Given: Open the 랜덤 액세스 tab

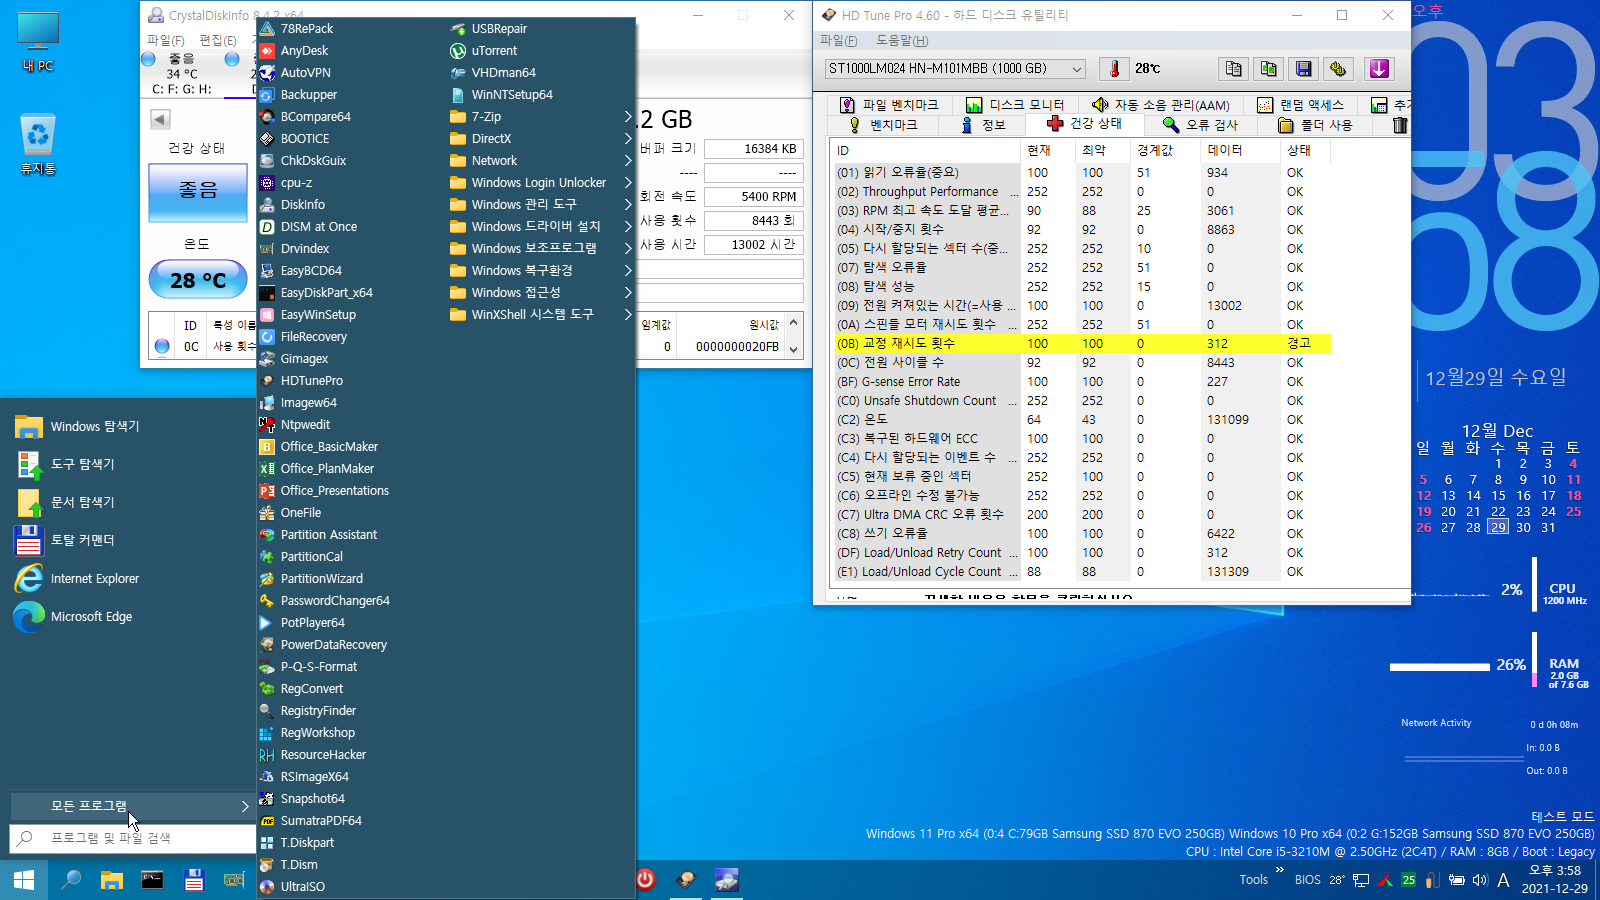Looking at the screenshot, I should (1301, 105).
